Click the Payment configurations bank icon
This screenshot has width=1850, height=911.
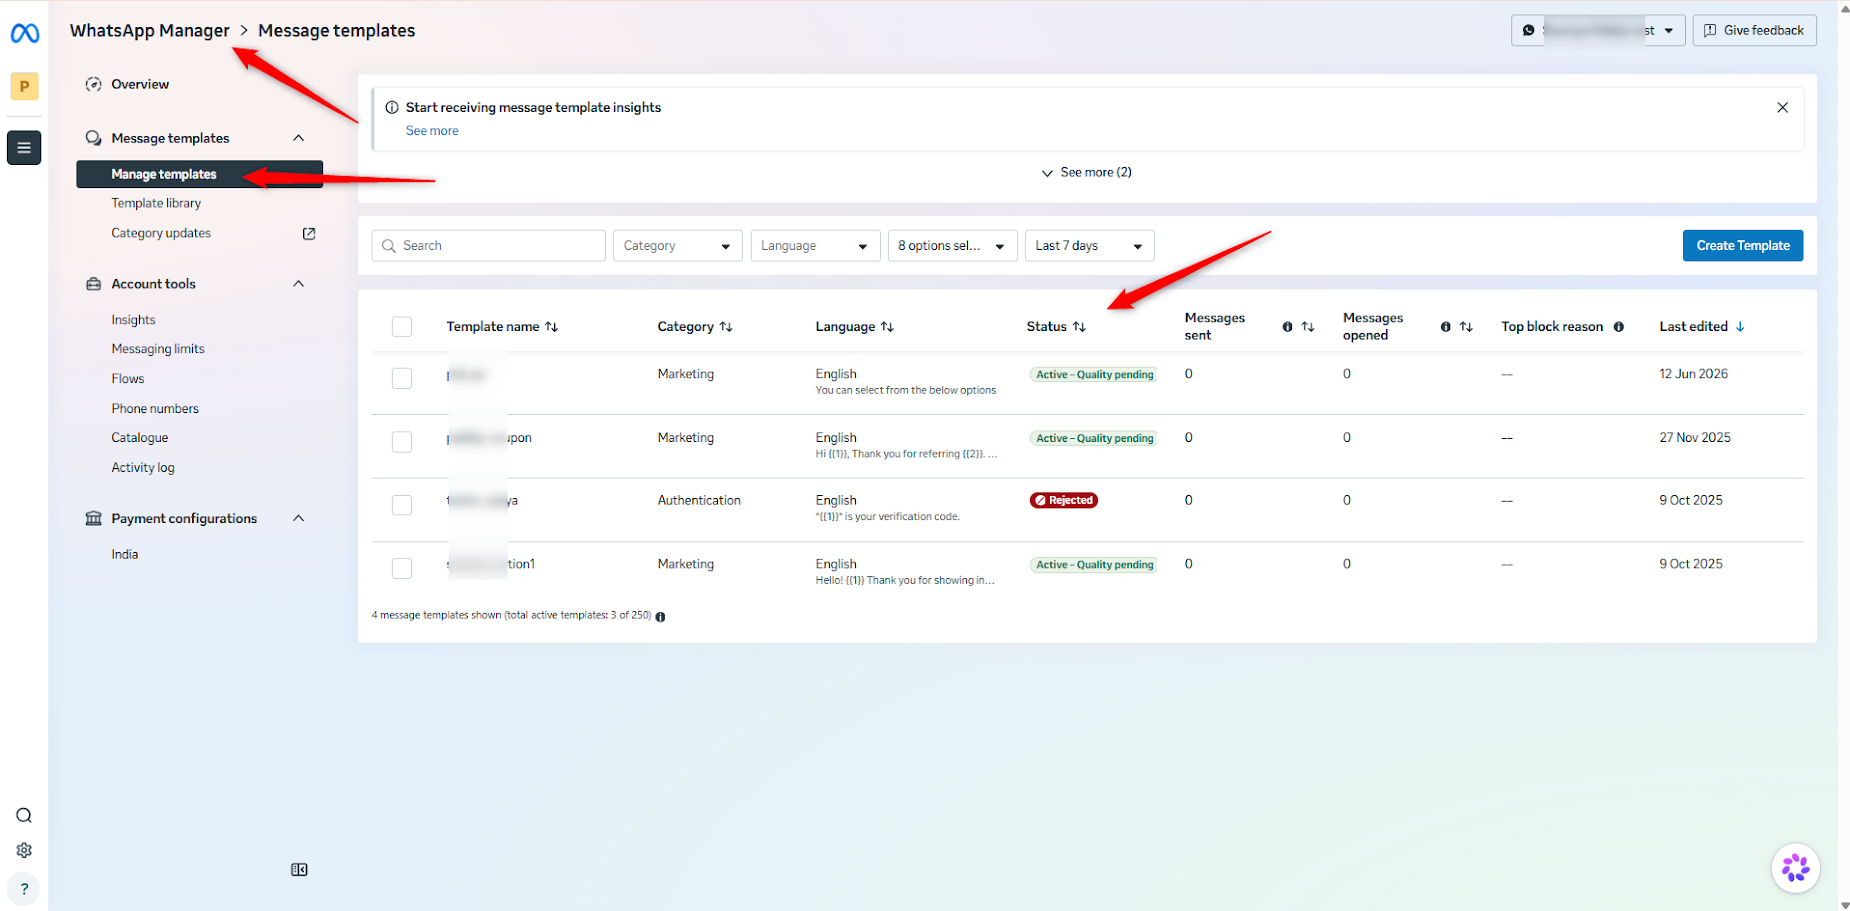point(93,518)
